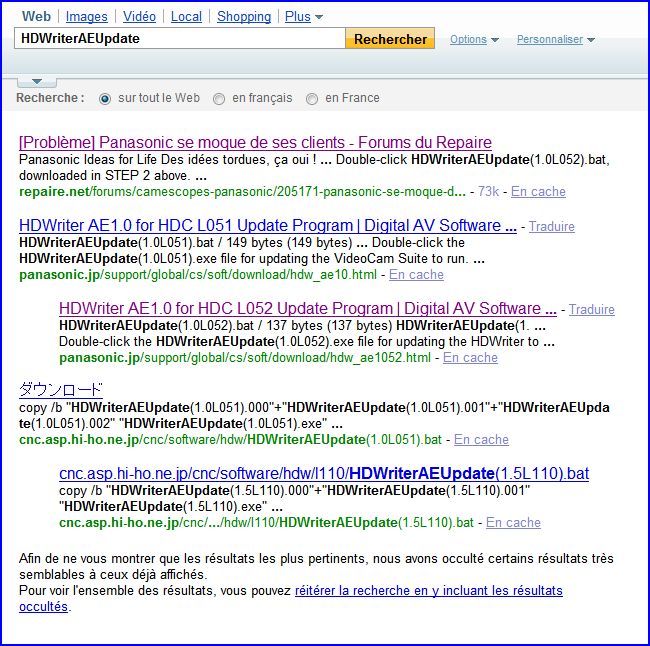
Task: Click the Rechercher button
Action: [390, 39]
